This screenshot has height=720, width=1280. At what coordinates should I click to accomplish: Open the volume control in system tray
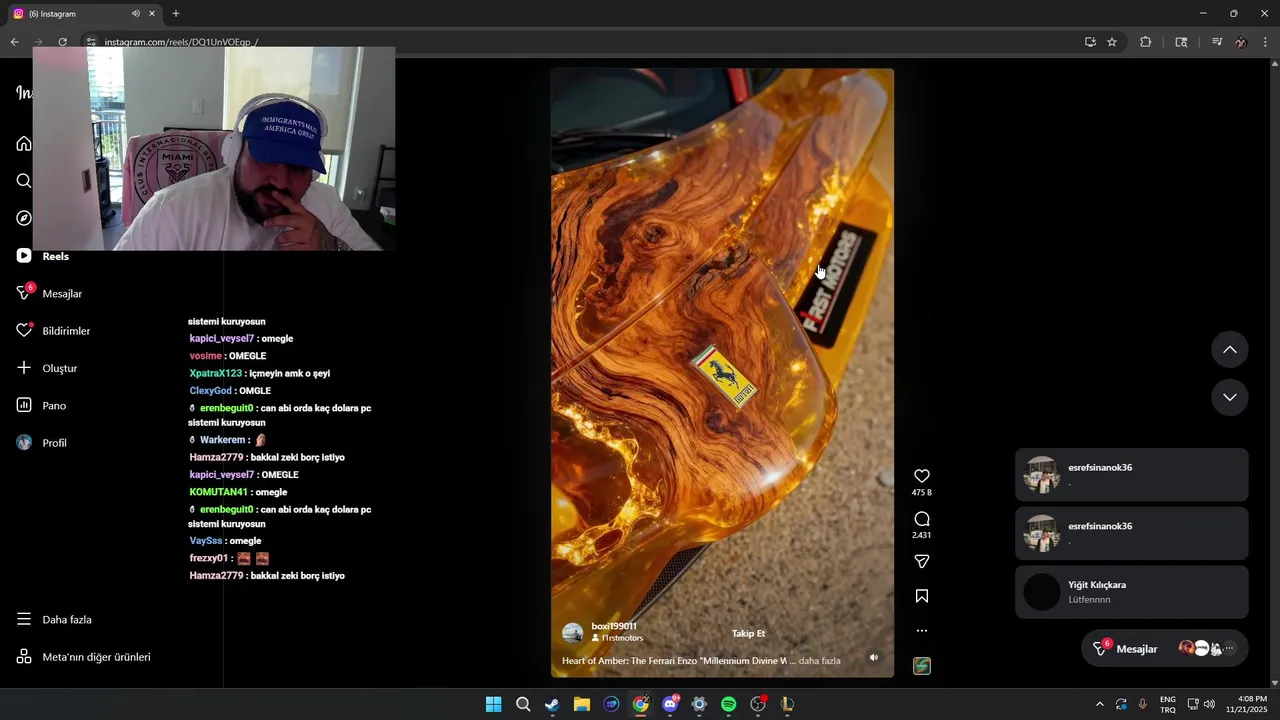(1210, 704)
